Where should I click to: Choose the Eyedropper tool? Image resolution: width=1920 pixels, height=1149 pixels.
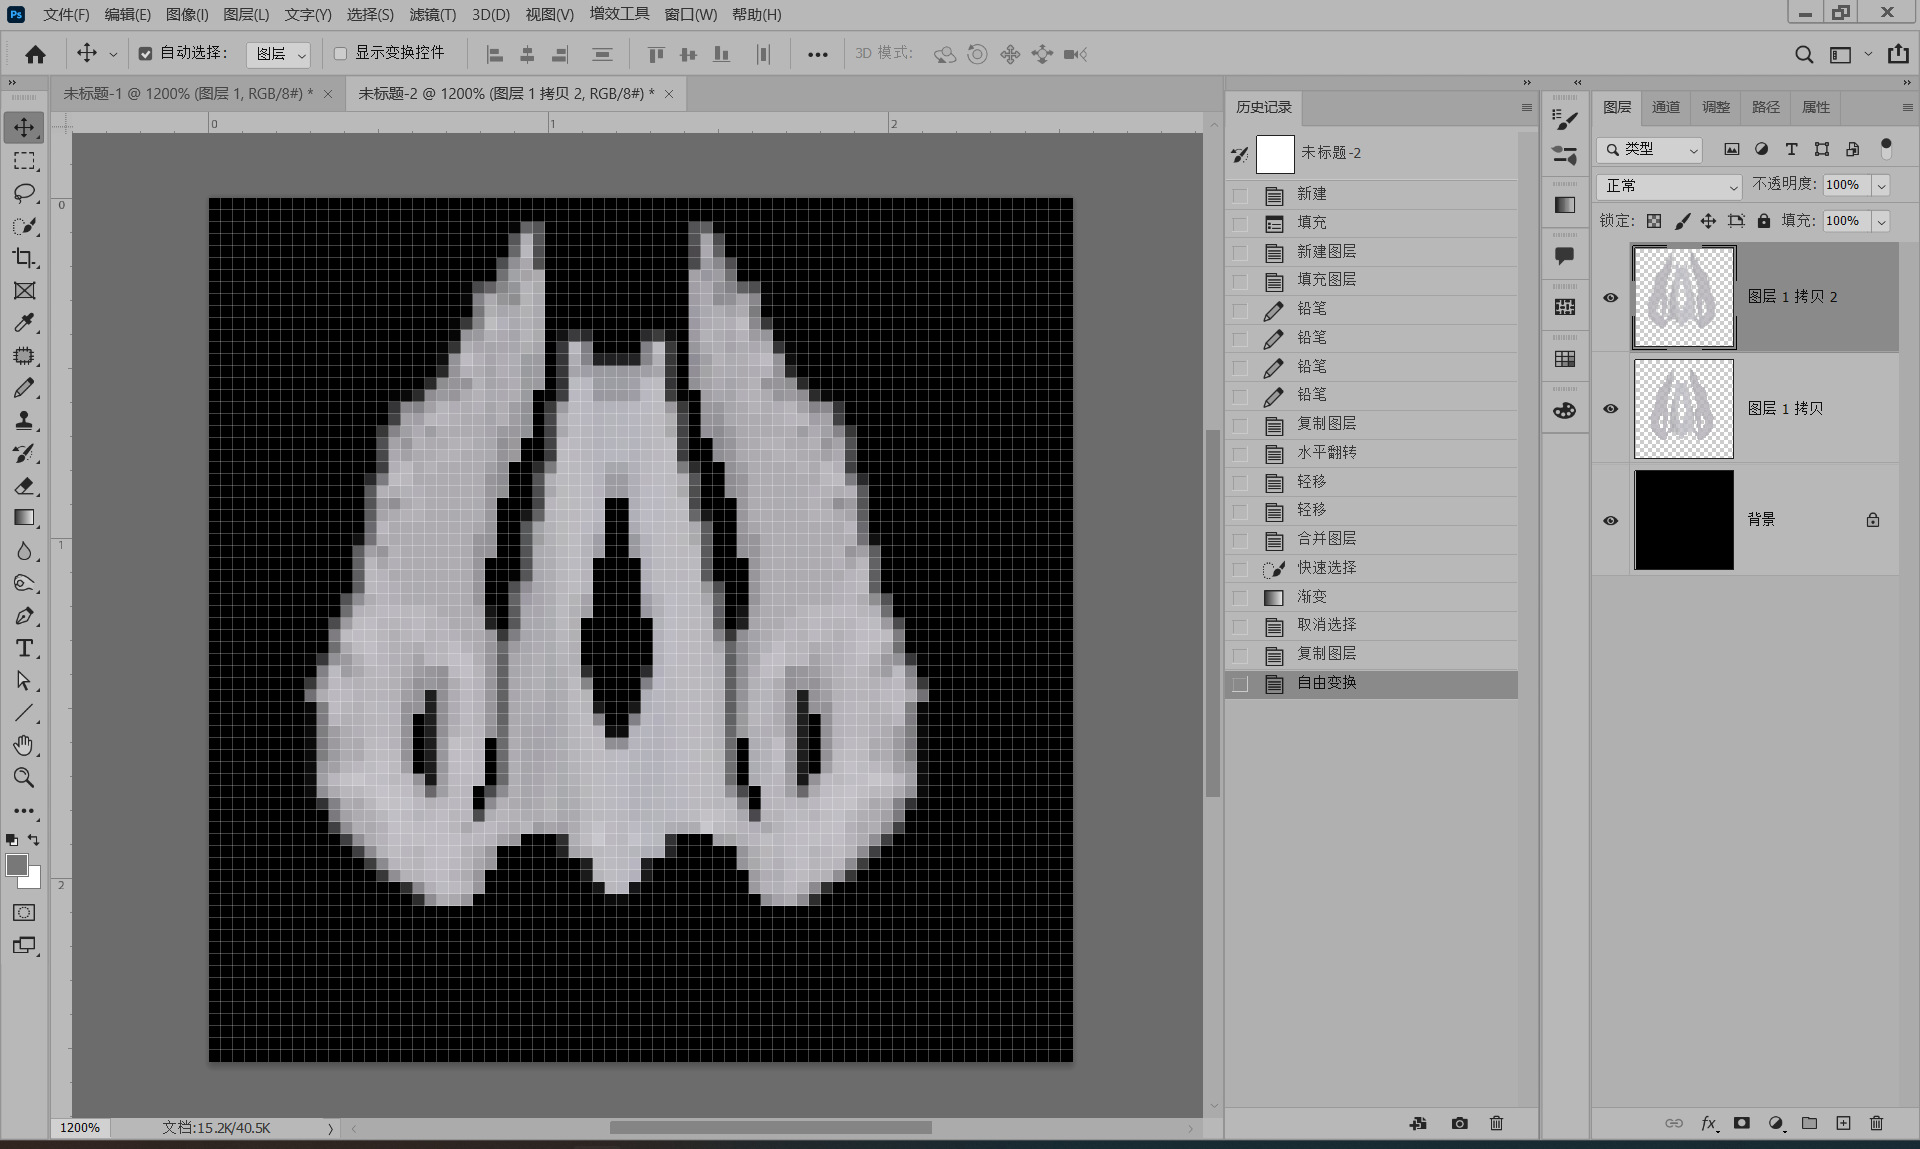(24, 323)
